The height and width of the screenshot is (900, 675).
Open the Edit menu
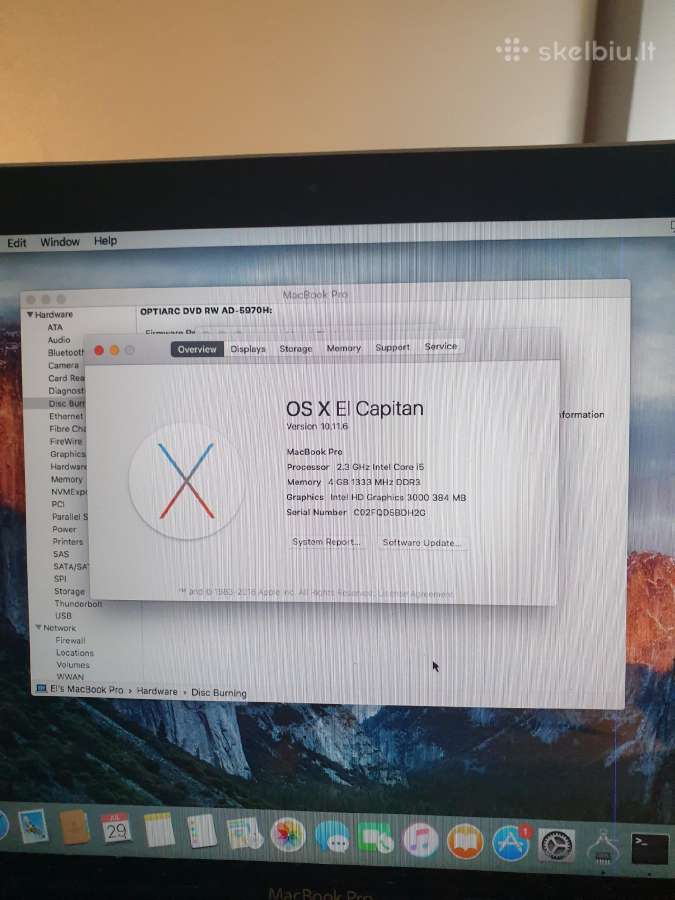(17, 242)
